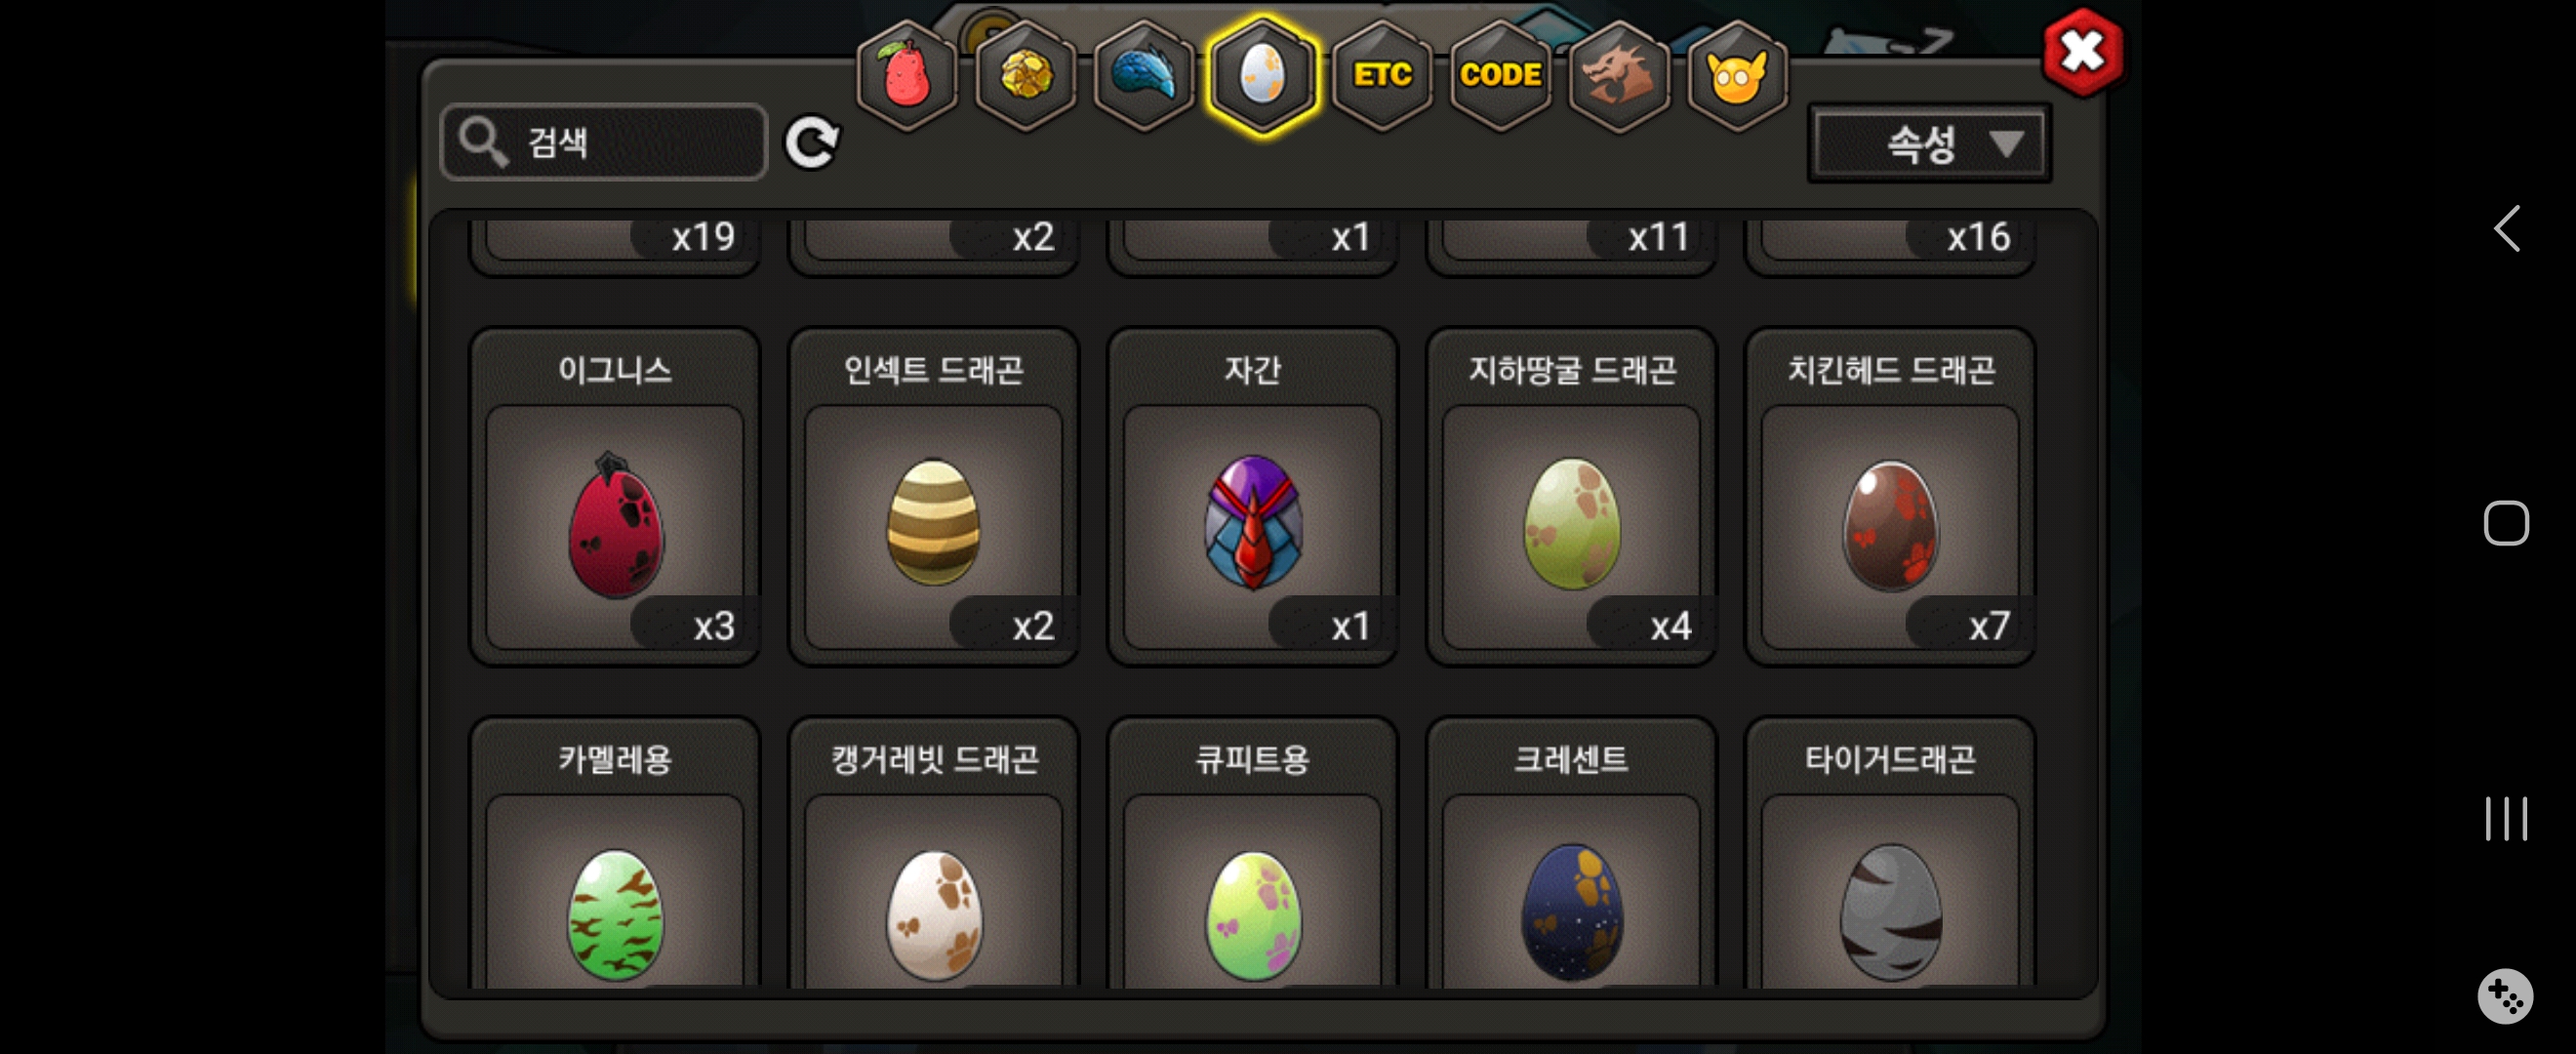2576x1054 pixels.
Task: Open the Android recent apps button
Action: tap(2506, 818)
